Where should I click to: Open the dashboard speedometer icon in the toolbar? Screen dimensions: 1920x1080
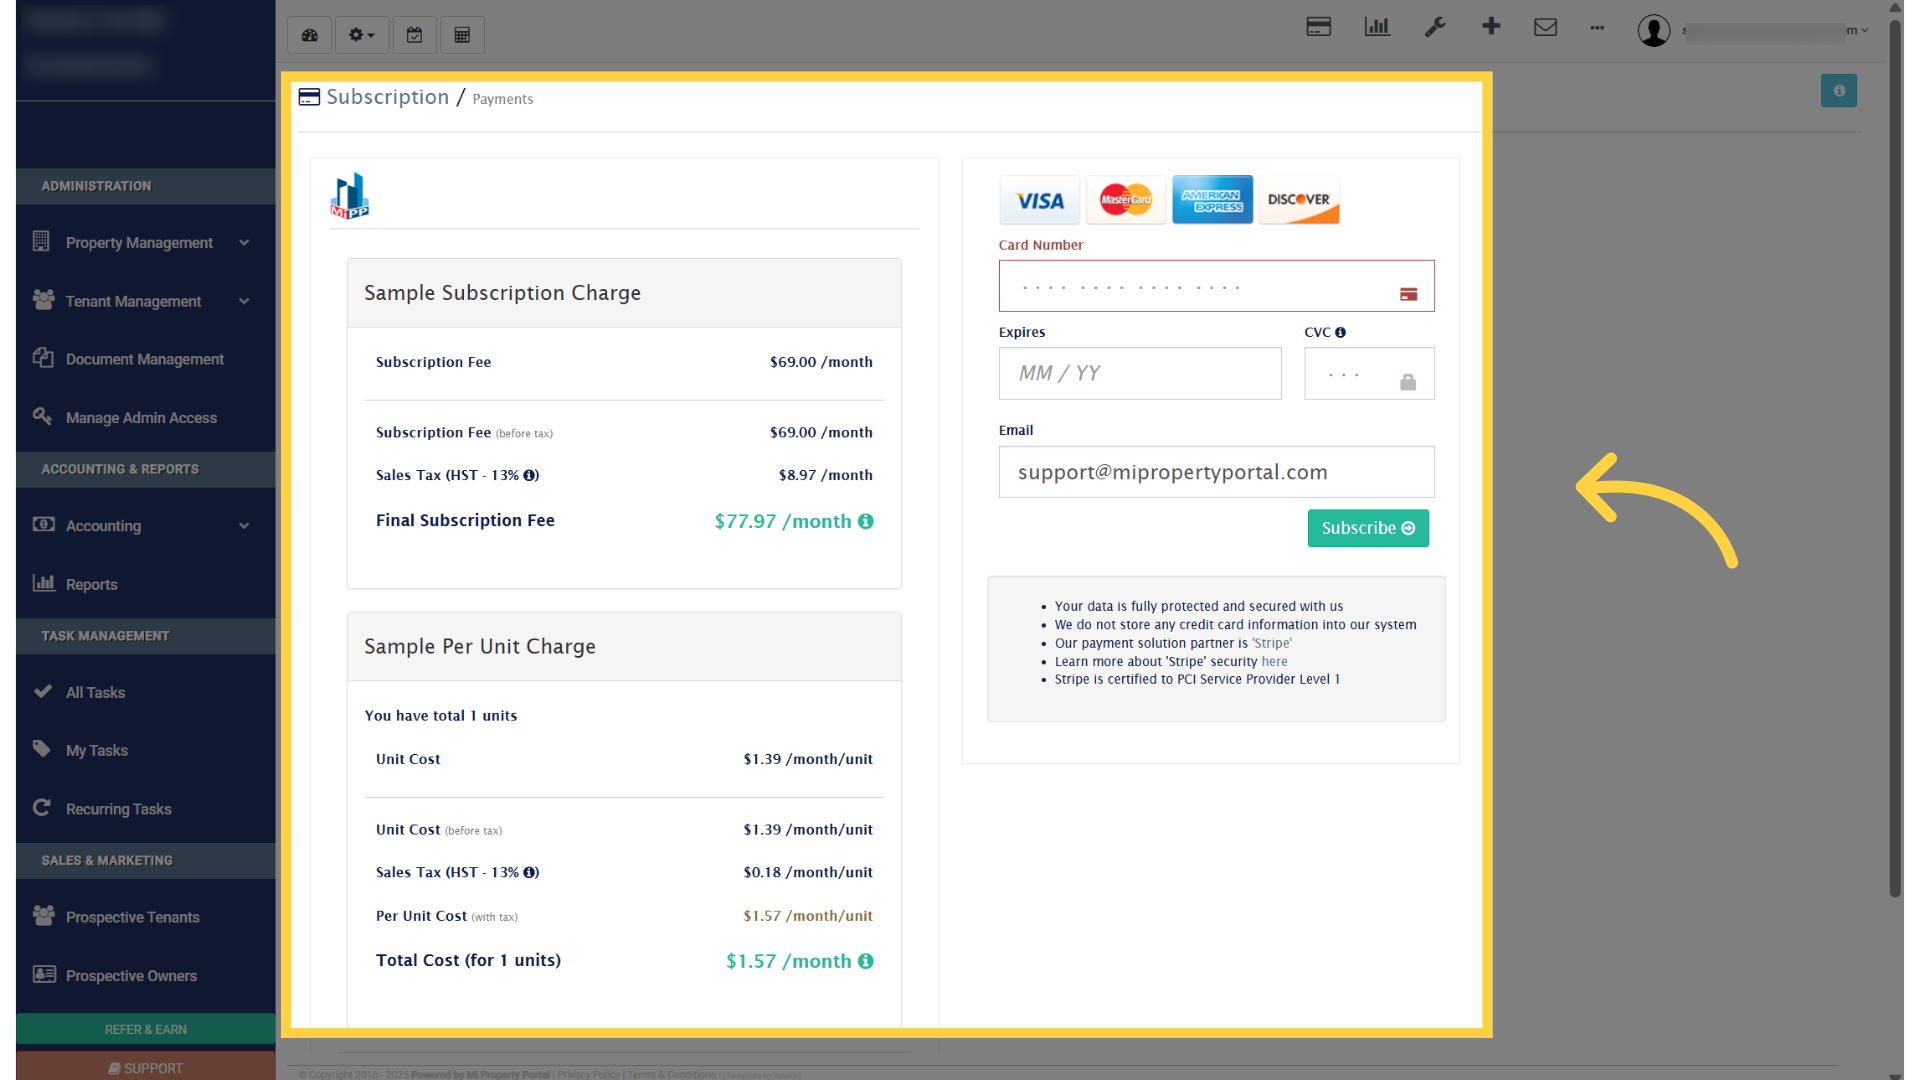point(308,34)
